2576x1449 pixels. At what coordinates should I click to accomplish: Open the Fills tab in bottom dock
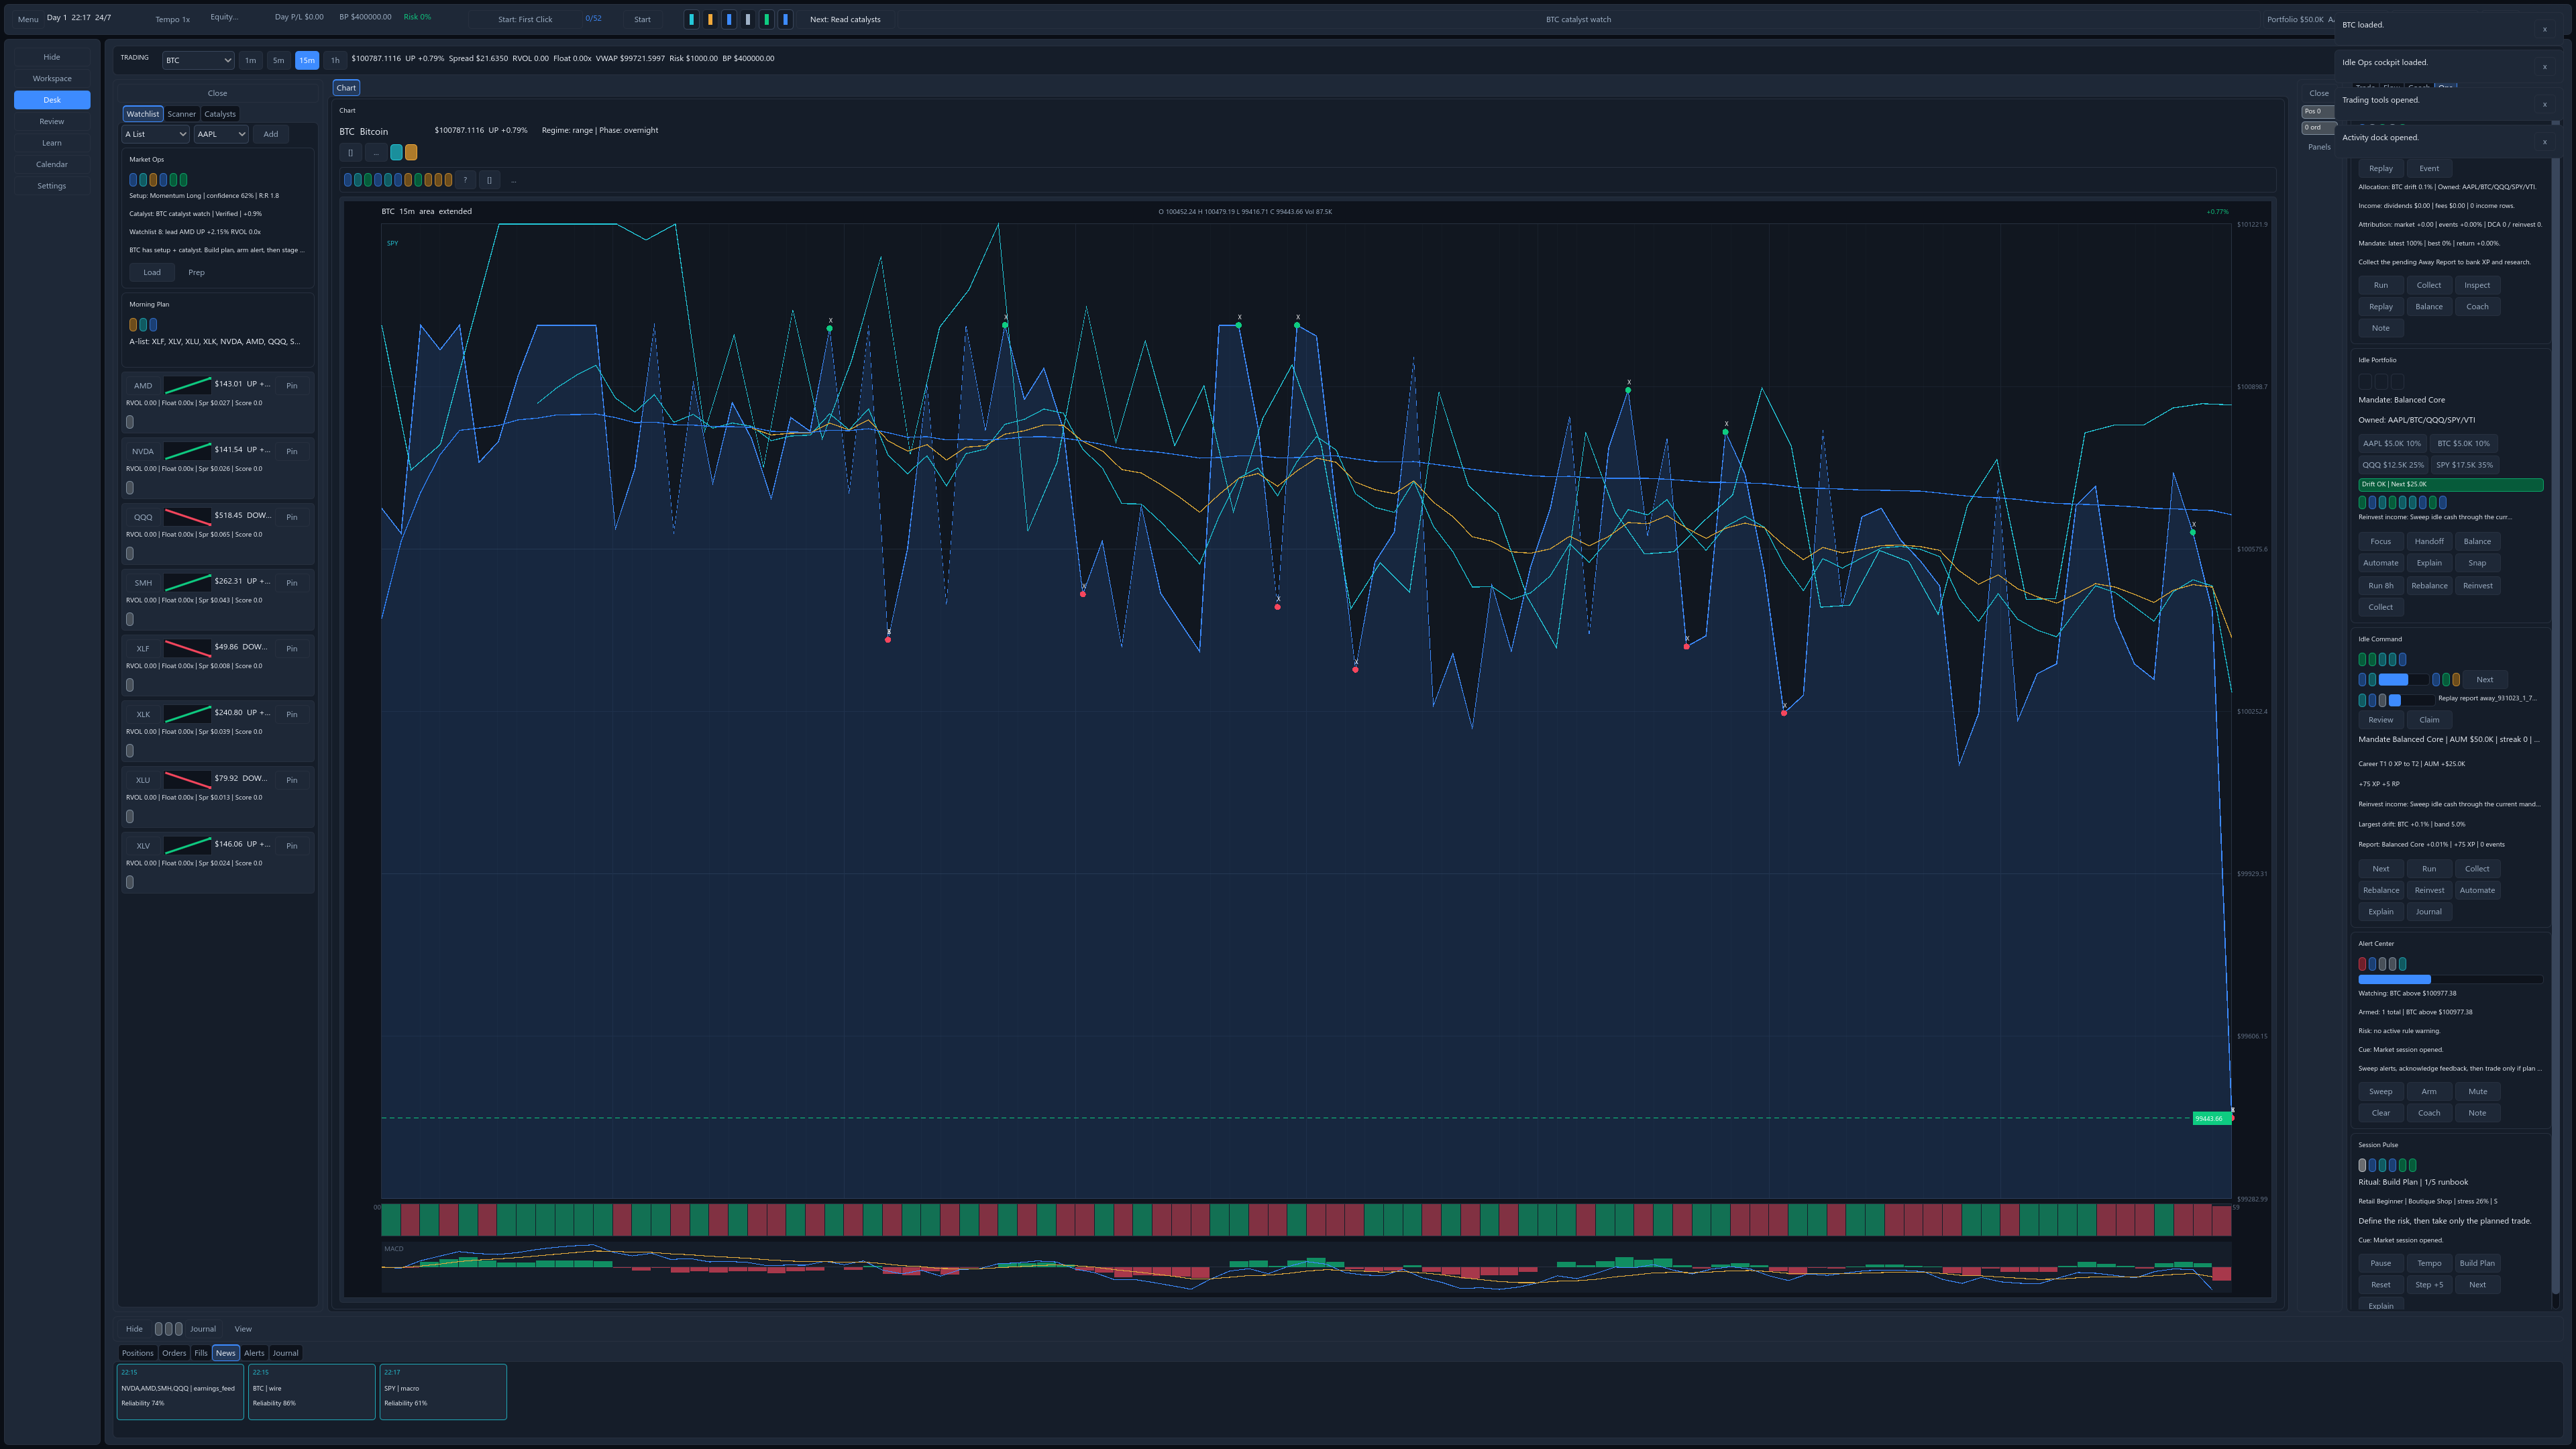click(201, 1353)
